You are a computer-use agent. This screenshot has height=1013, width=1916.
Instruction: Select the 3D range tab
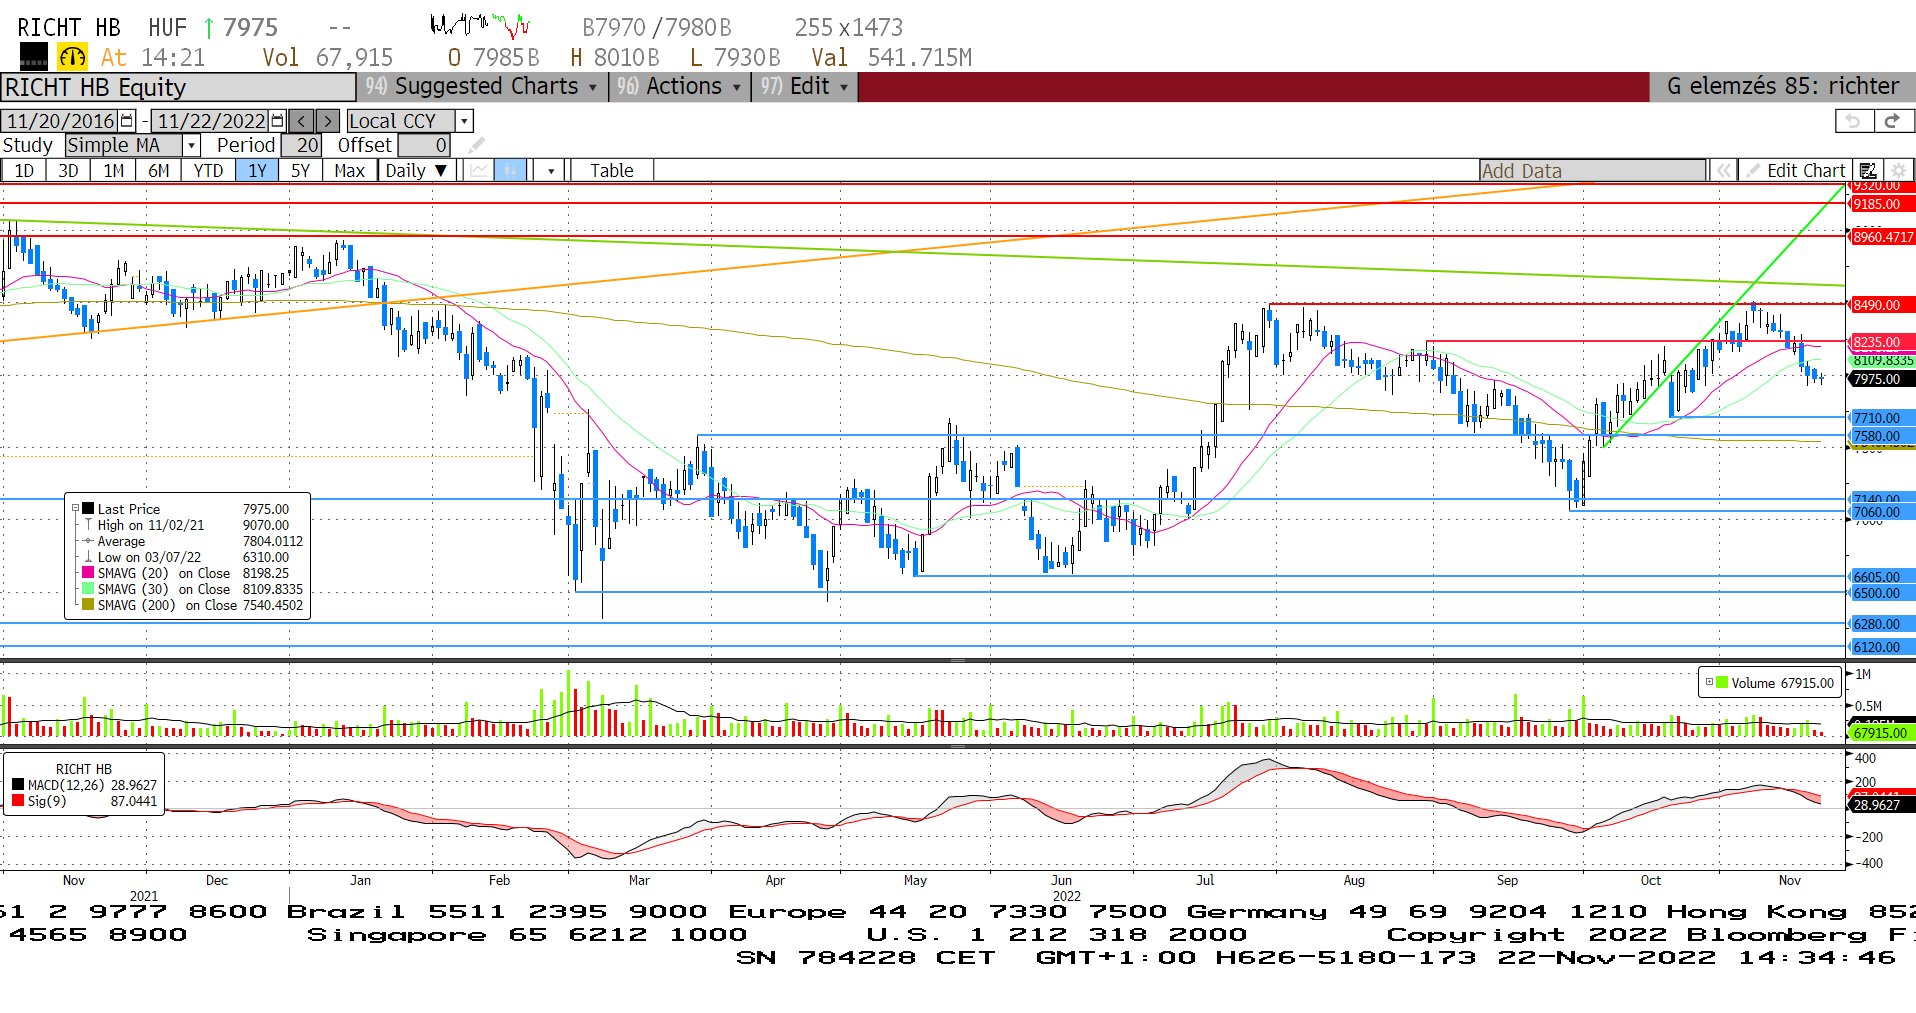coord(68,171)
